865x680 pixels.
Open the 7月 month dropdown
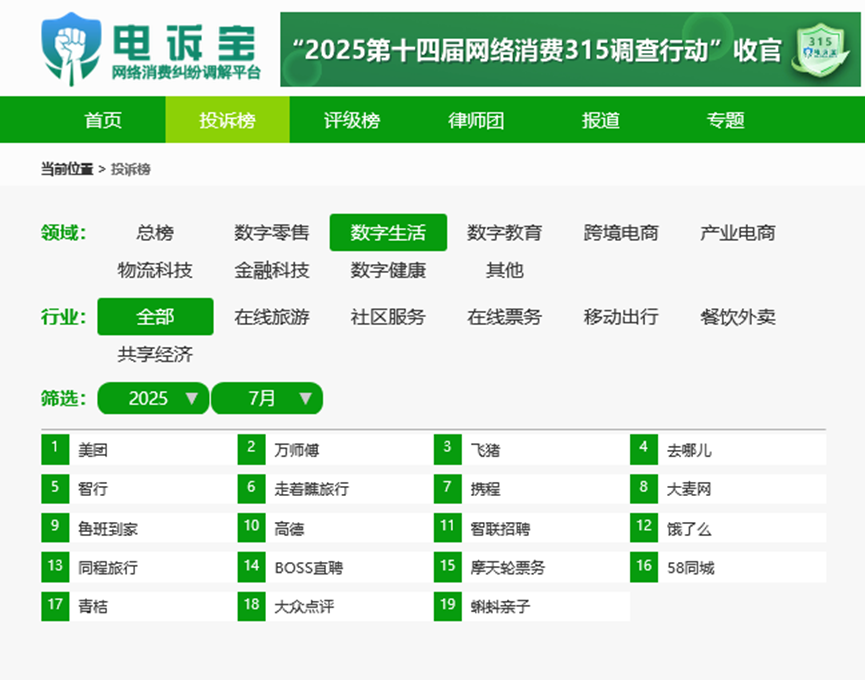pyautogui.click(x=267, y=398)
